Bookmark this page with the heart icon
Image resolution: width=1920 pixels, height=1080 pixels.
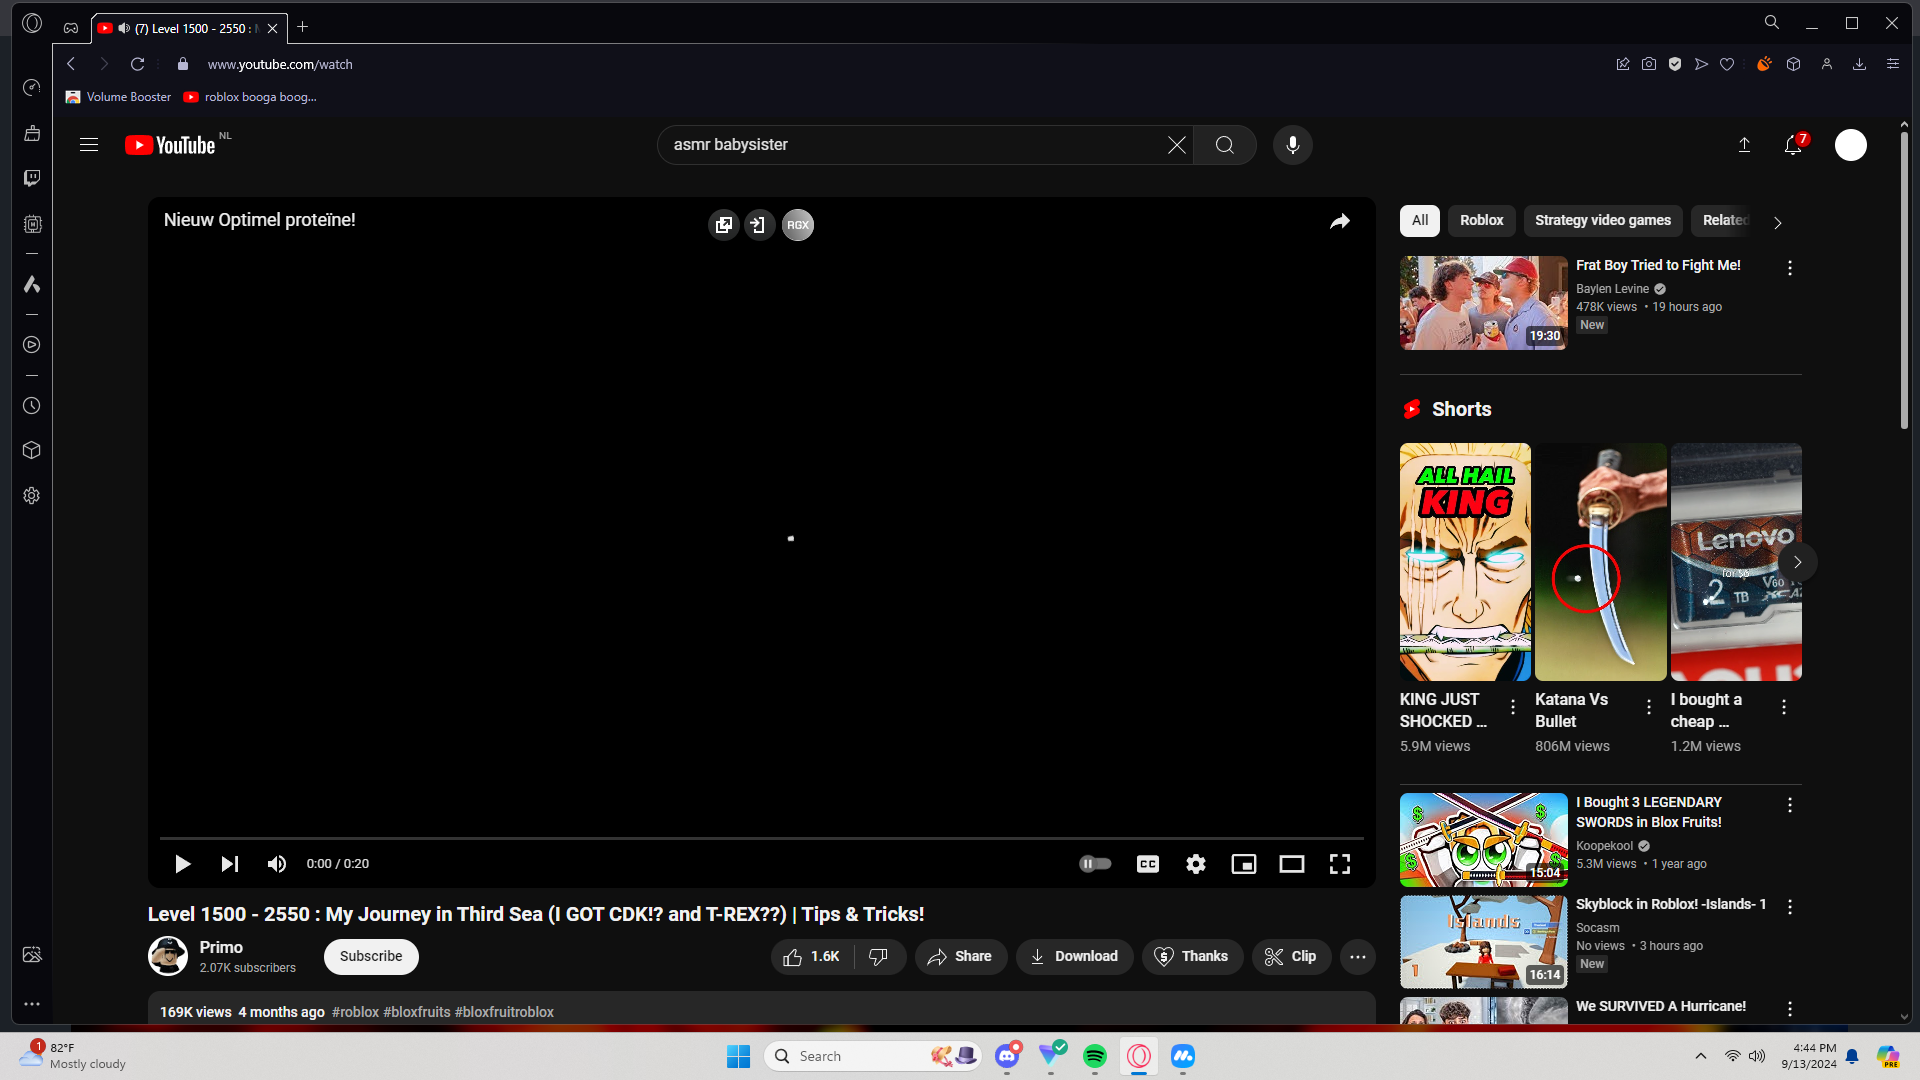1727,64
